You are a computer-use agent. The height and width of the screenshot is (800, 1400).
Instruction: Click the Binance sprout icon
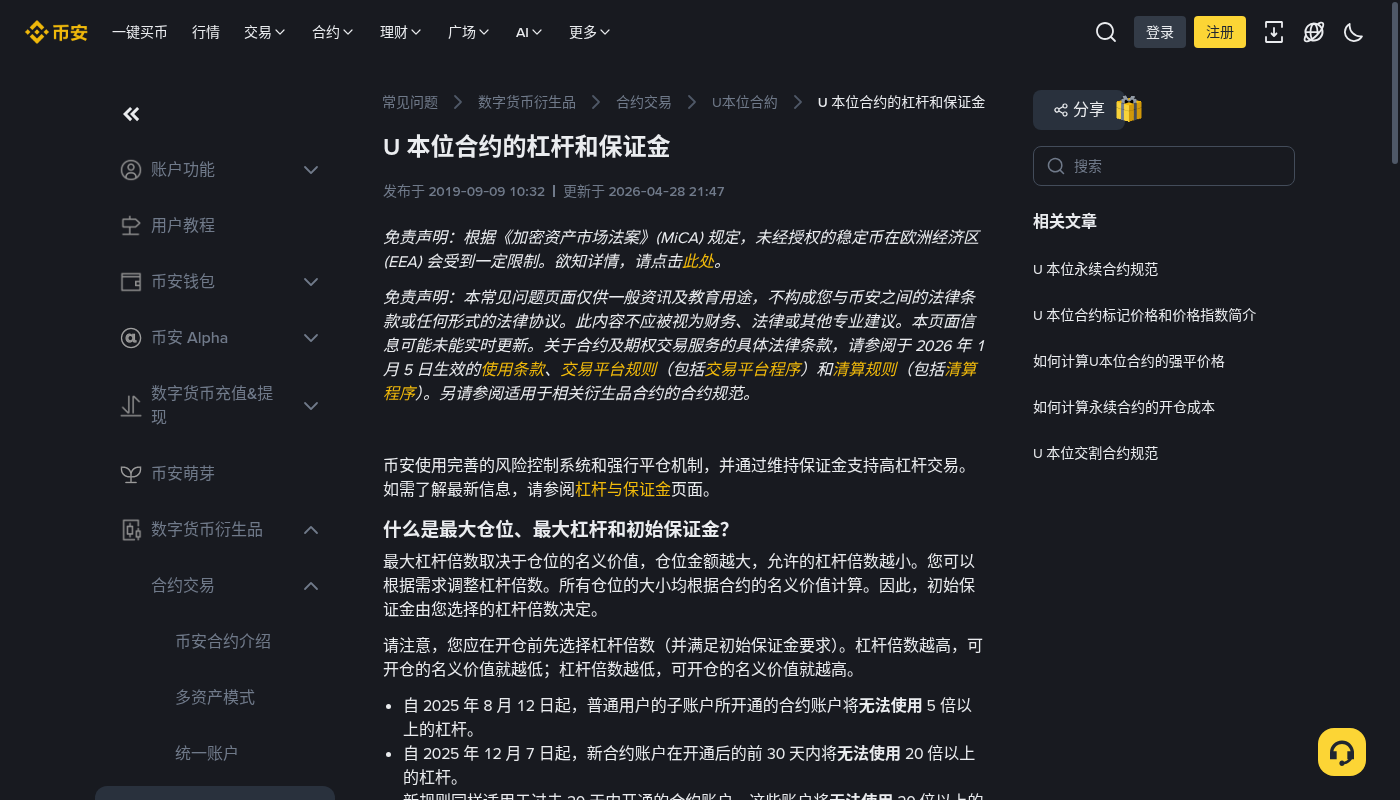click(131, 474)
